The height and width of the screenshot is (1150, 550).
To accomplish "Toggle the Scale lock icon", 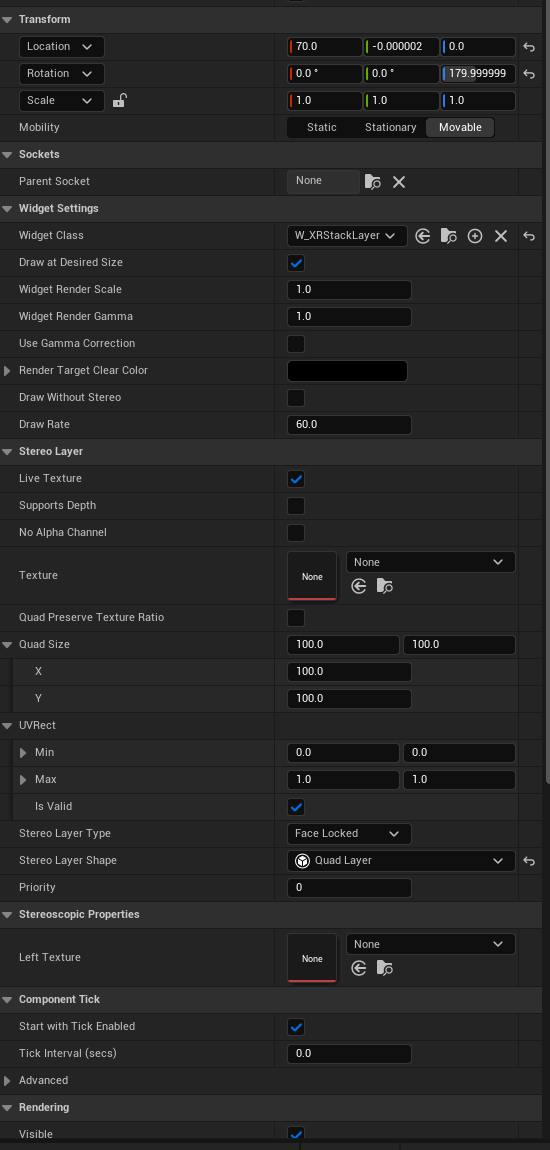I will 120,100.
